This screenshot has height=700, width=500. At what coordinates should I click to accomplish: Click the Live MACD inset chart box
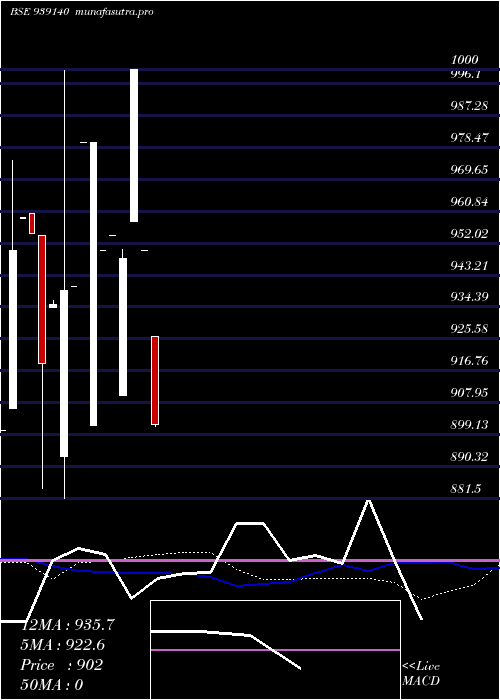275,650
